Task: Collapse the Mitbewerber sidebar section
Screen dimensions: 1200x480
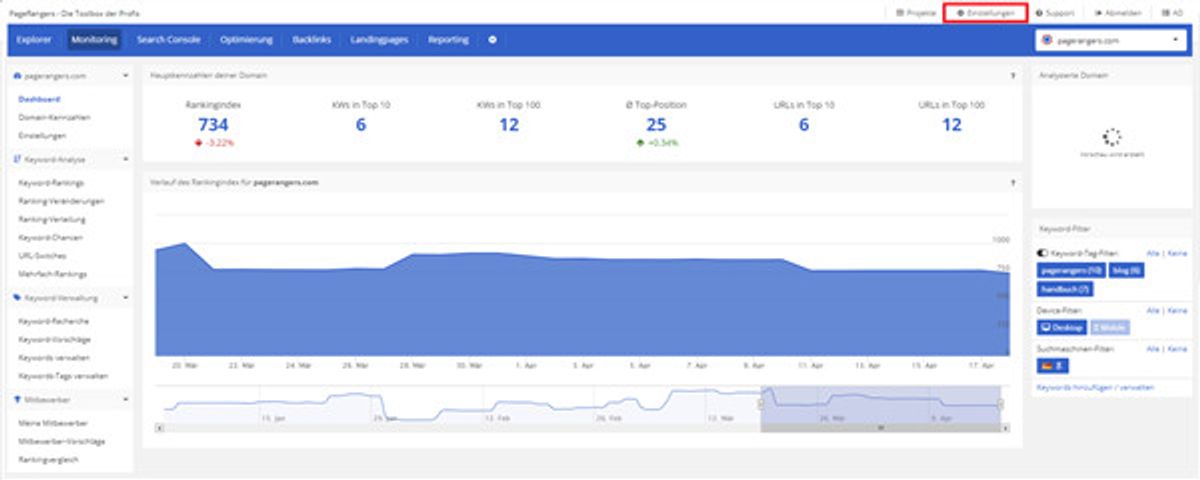Action: click(126, 399)
